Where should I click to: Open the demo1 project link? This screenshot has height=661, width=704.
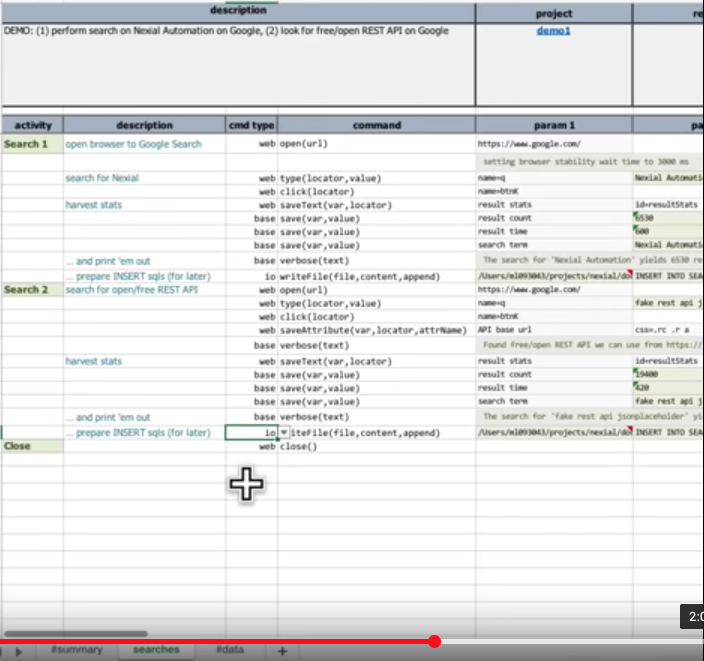point(553,31)
